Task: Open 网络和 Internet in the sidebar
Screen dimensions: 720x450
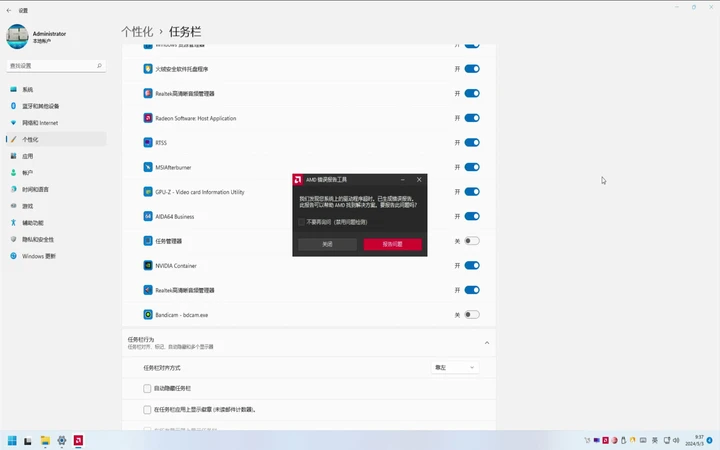Action: pos(56,123)
